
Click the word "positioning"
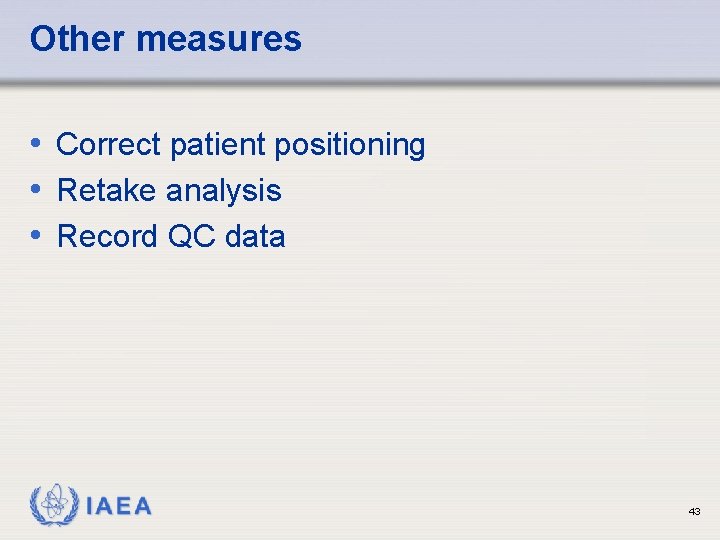click(349, 145)
